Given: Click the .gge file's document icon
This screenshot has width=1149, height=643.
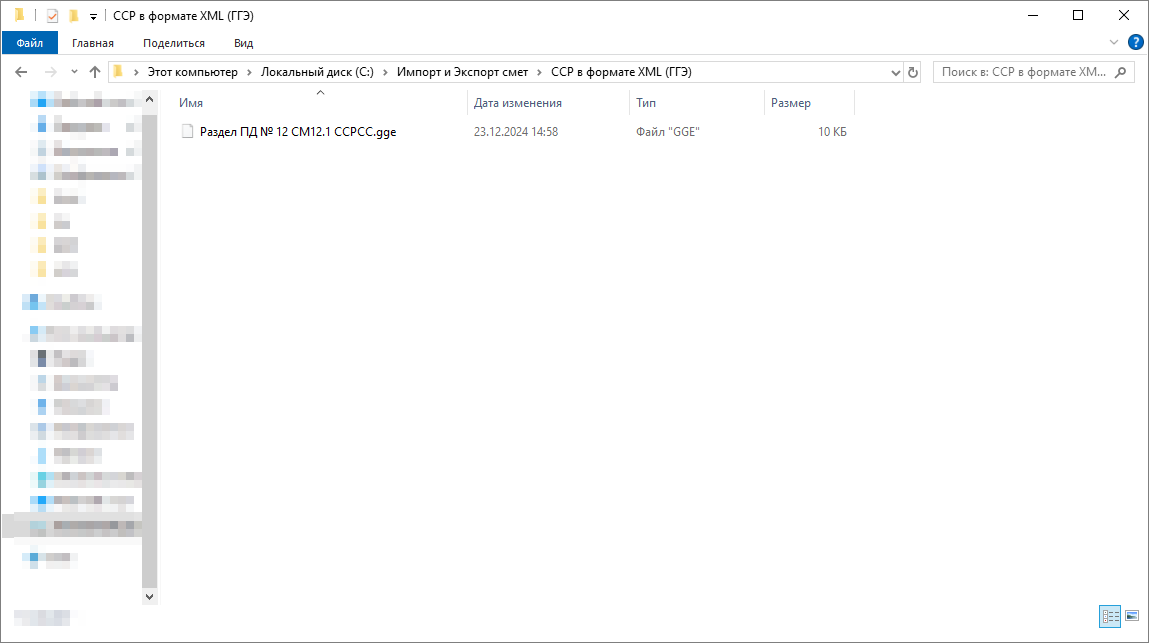Looking at the screenshot, I should pyautogui.click(x=186, y=131).
